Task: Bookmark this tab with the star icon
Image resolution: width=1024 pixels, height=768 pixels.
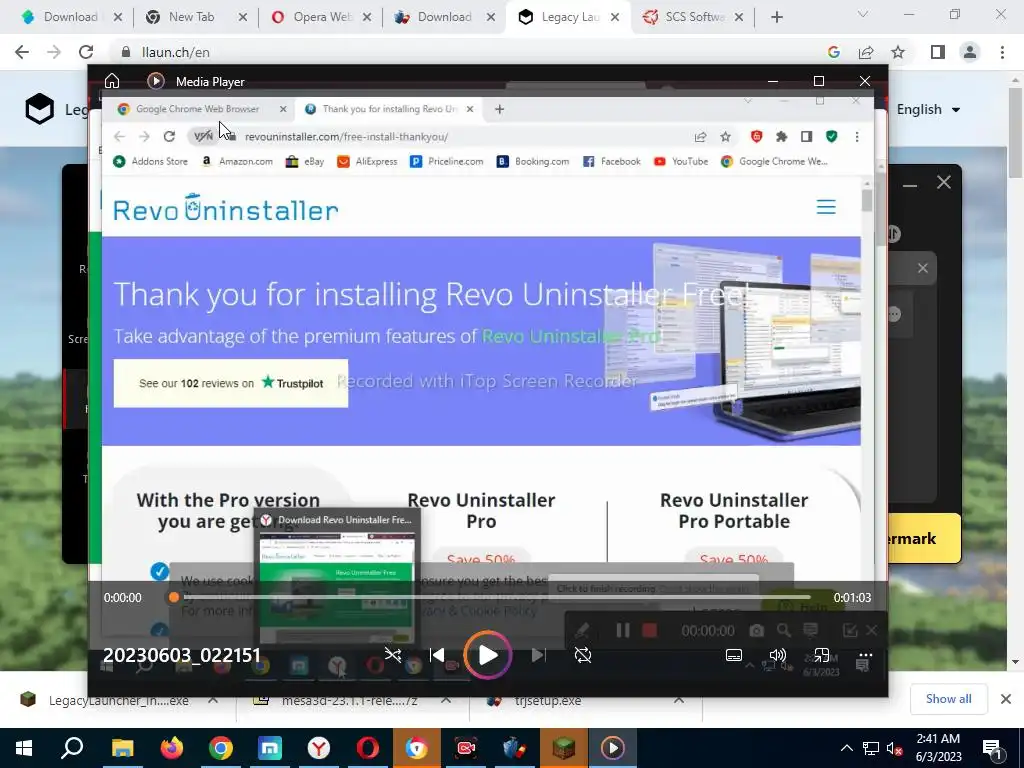Action: (898, 52)
